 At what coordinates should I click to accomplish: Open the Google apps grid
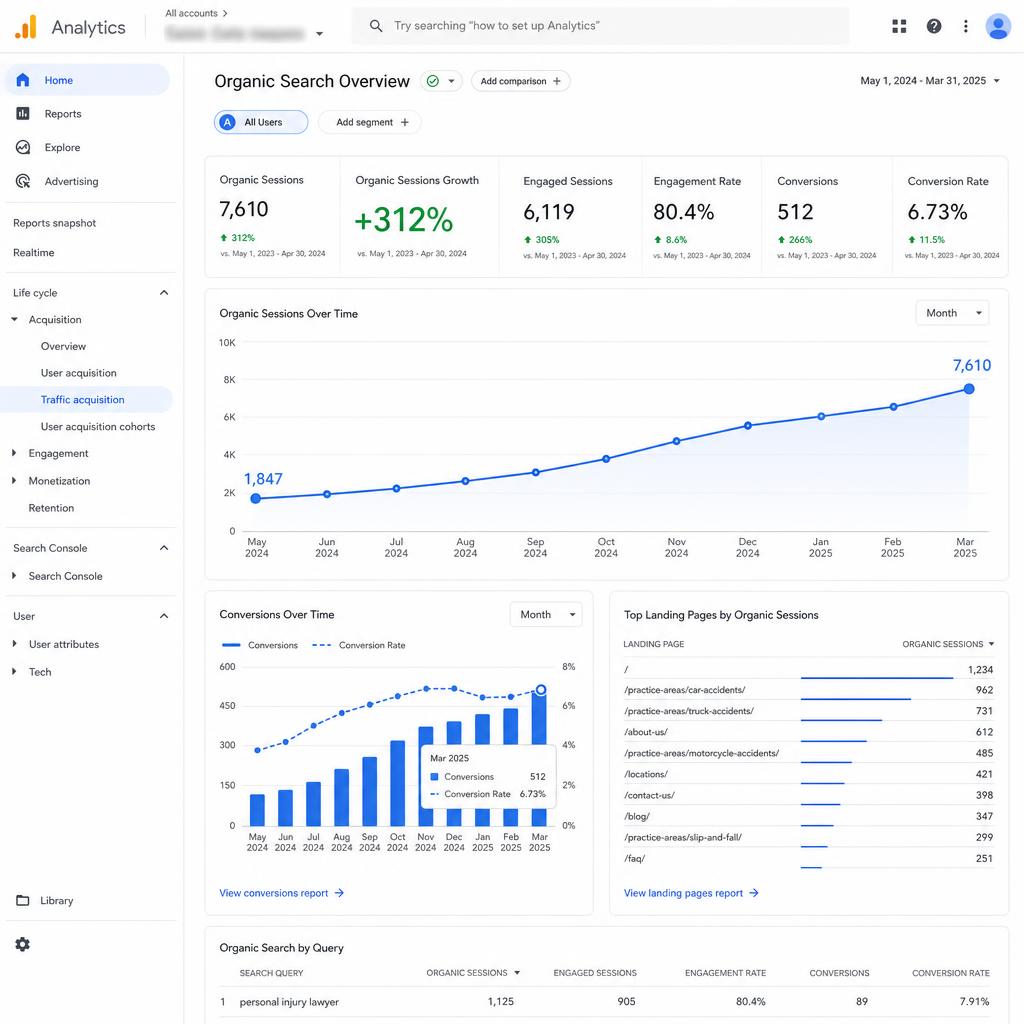click(899, 26)
